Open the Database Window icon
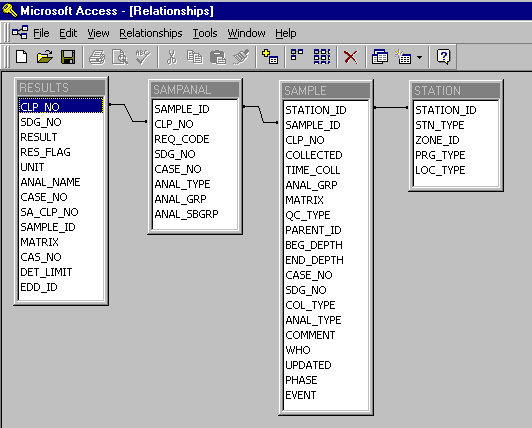The image size is (532, 428). tap(380, 57)
